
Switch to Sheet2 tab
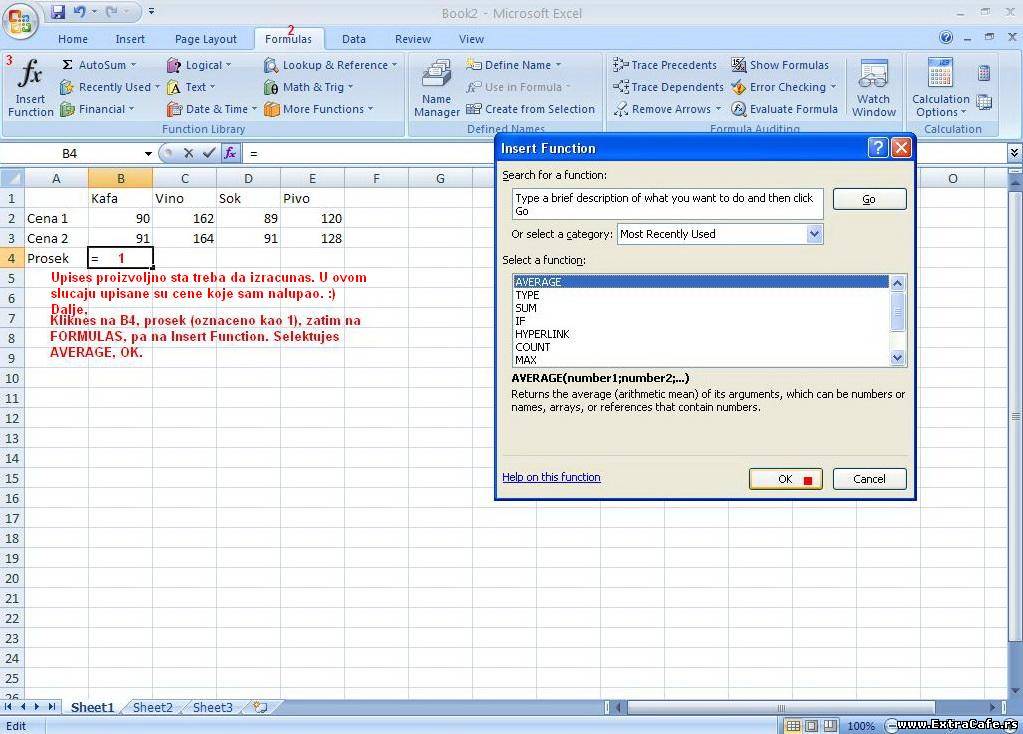click(153, 707)
